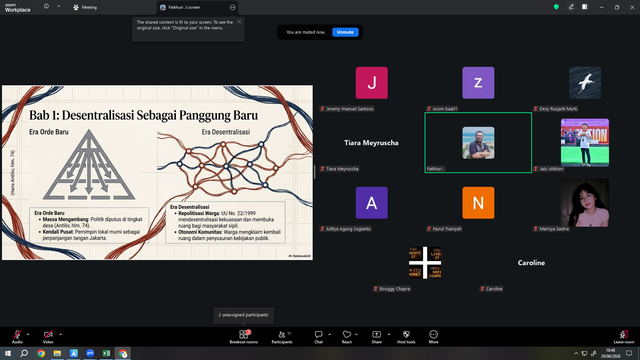Expand the Audio options arrow
The width and height of the screenshot is (640, 360).
[28, 334]
